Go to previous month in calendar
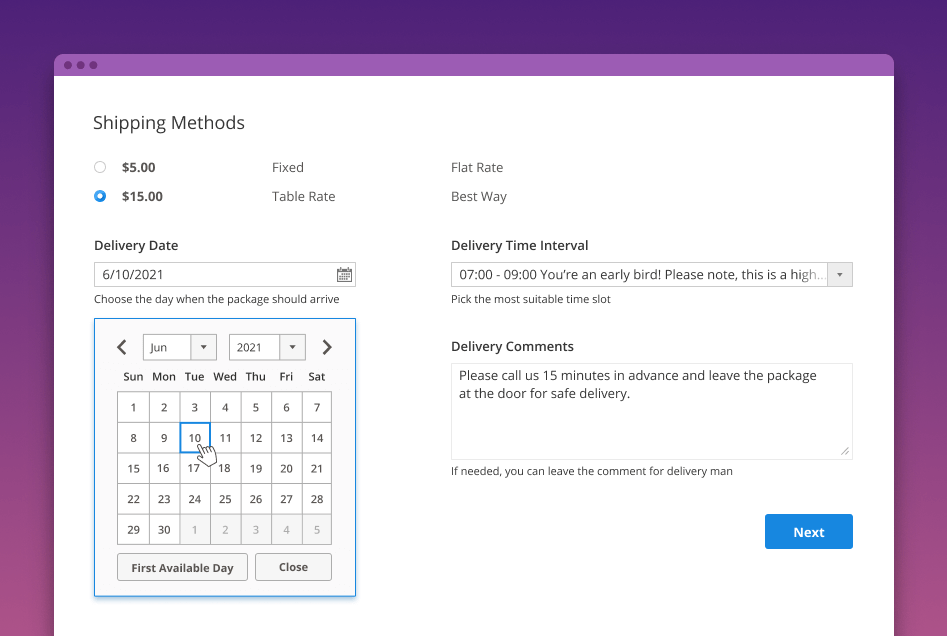947x636 pixels. (x=122, y=347)
